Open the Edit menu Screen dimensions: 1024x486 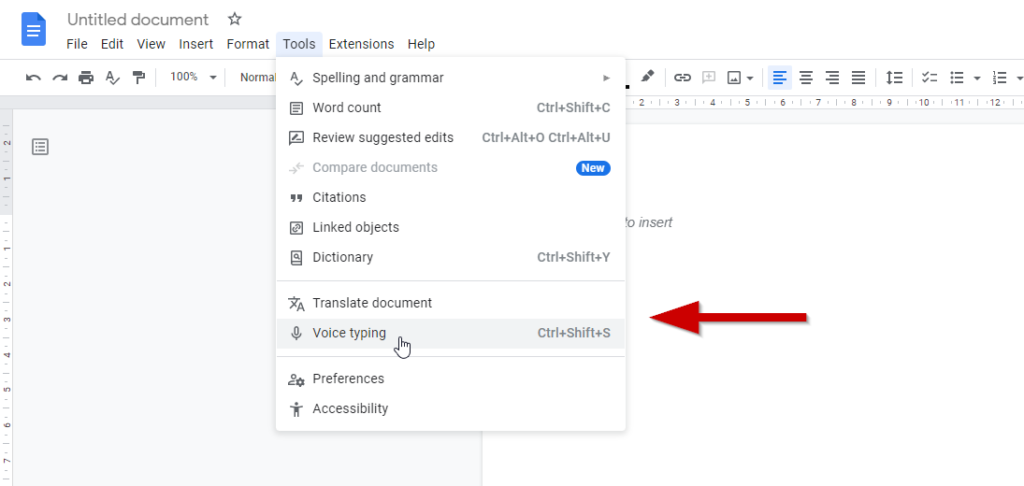(112, 44)
